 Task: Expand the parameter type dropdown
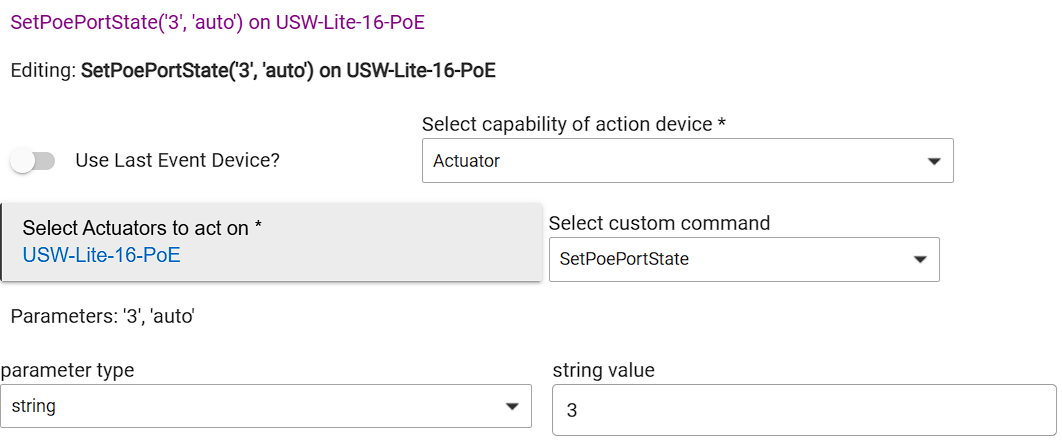(x=265, y=406)
